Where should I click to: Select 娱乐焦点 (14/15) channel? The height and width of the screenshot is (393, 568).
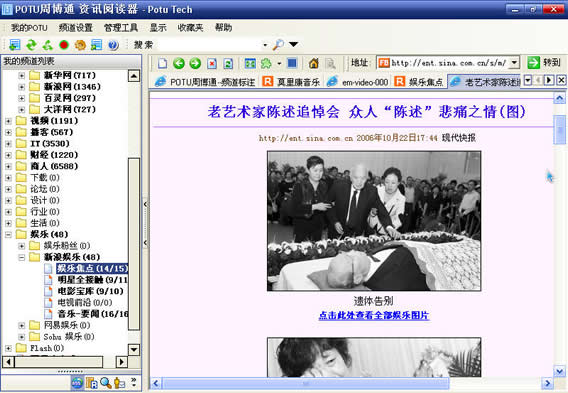pyautogui.click(x=92, y=268)
